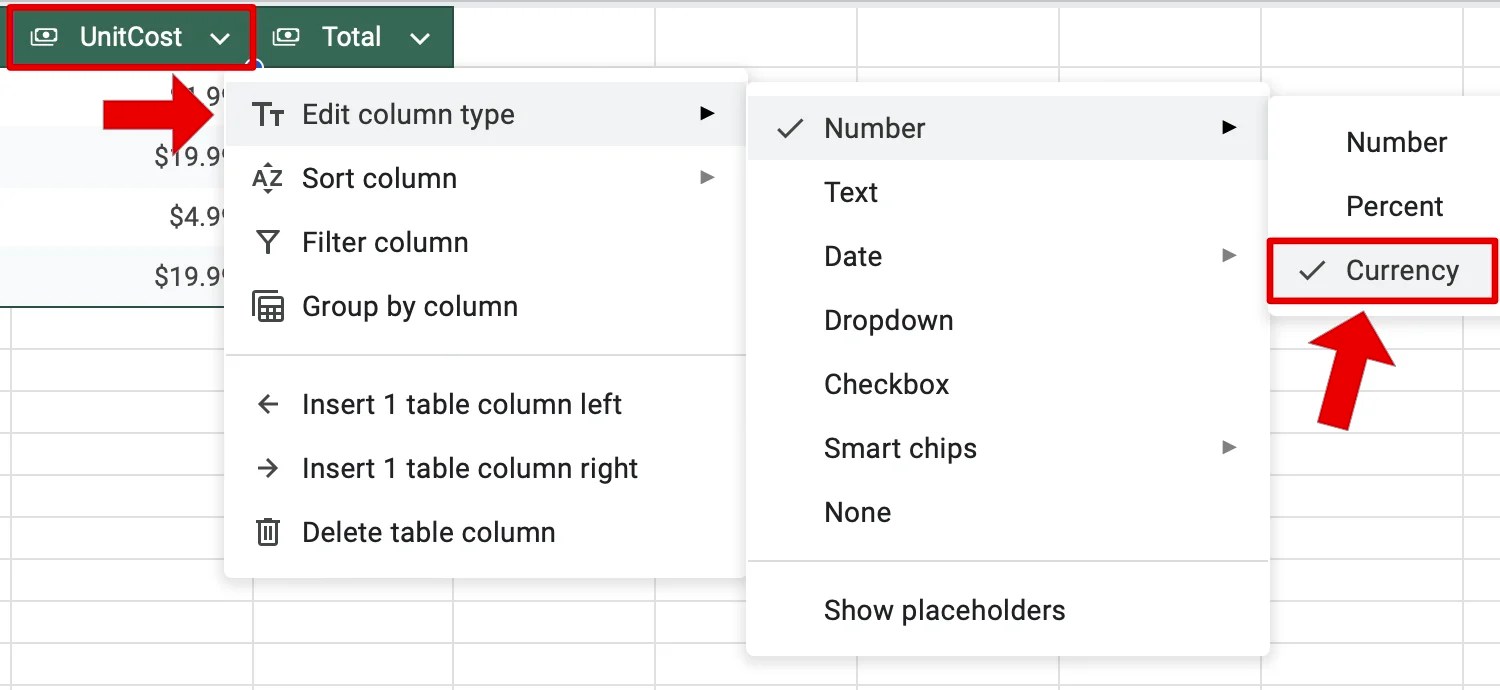Click the grid icon beside Group by column
The width and height of the screenshot is (1500, 690).
pyautogui.click(x=267, y=306)
